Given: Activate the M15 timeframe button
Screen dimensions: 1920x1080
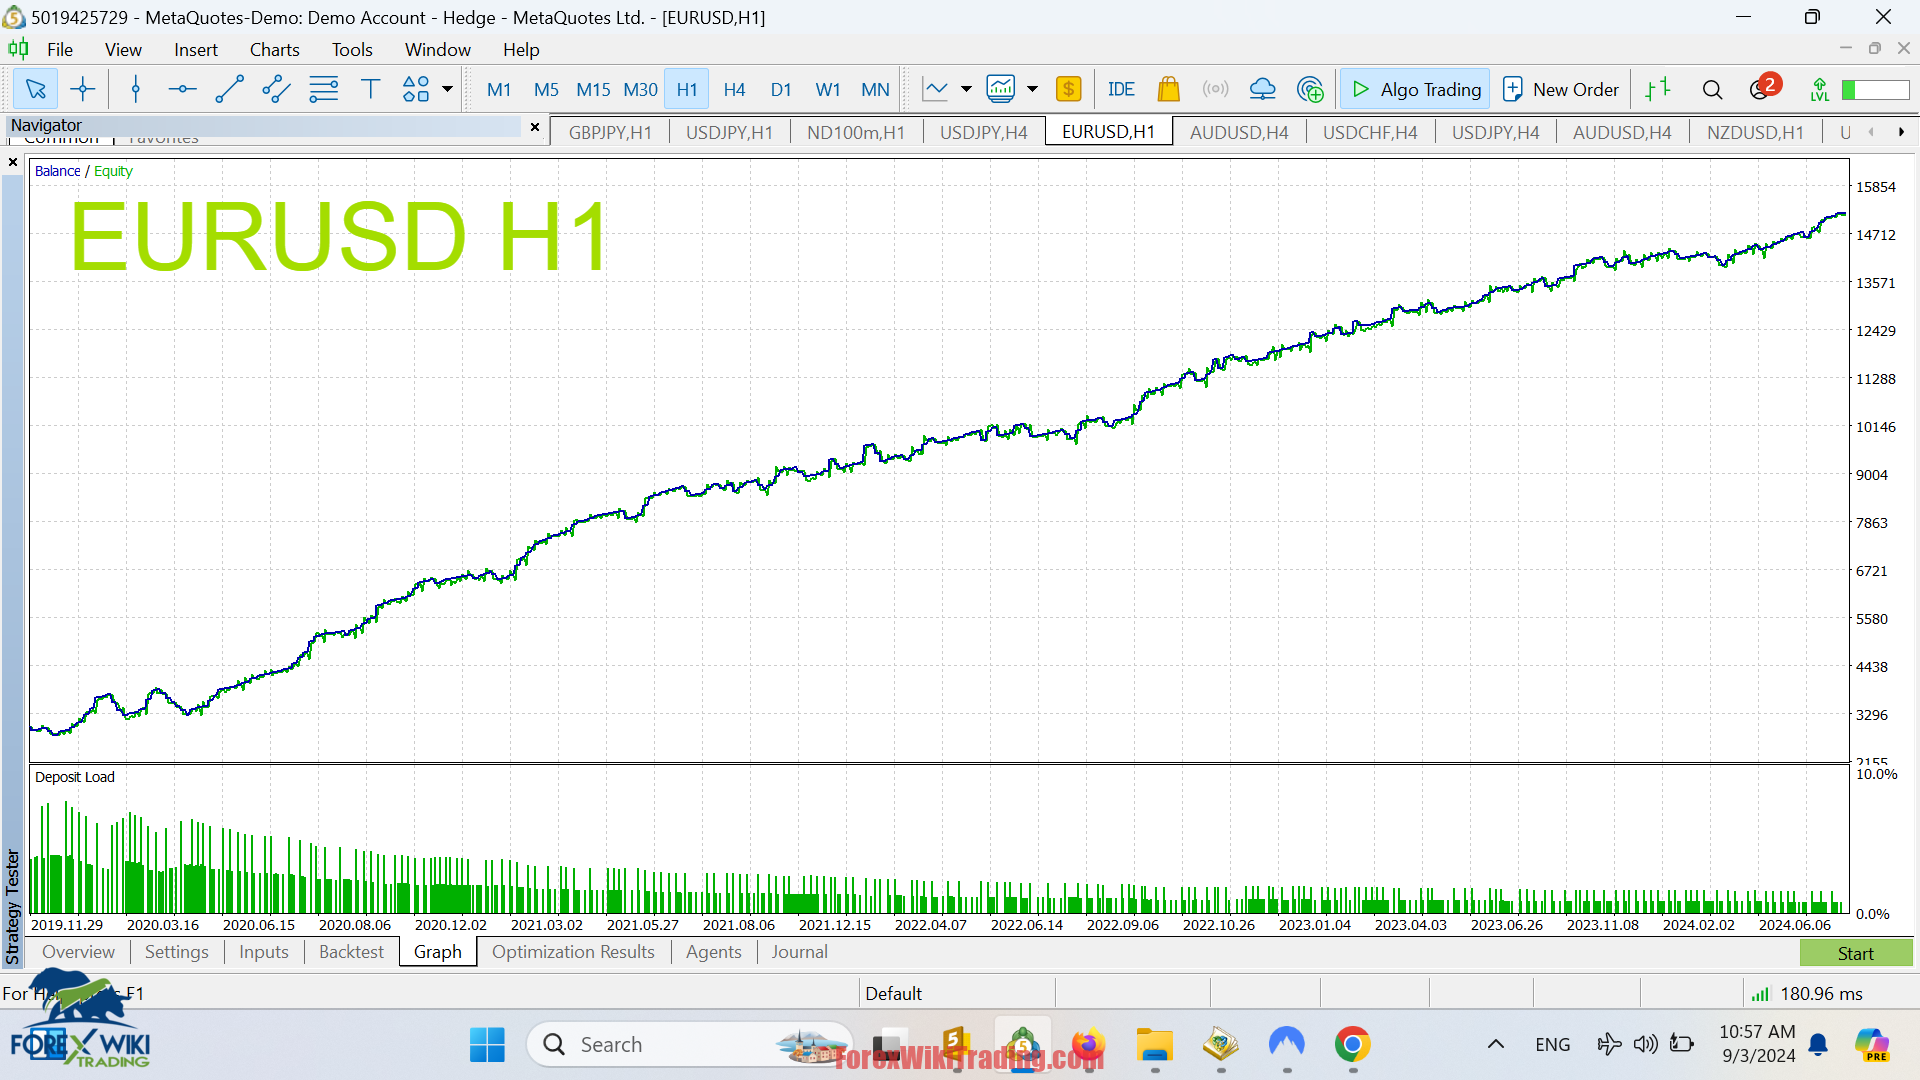Looking at the screenshot, I should tap(593, 90).
